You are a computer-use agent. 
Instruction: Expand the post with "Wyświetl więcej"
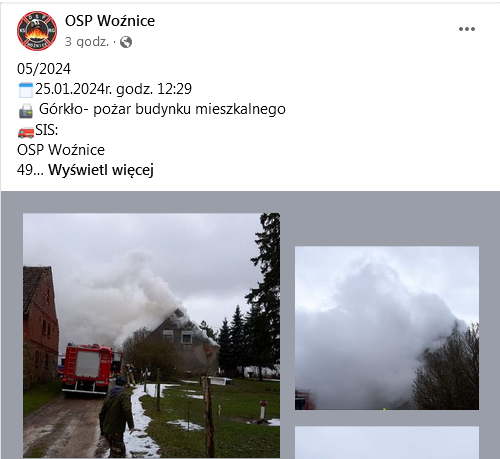click(x=101, y=170)
